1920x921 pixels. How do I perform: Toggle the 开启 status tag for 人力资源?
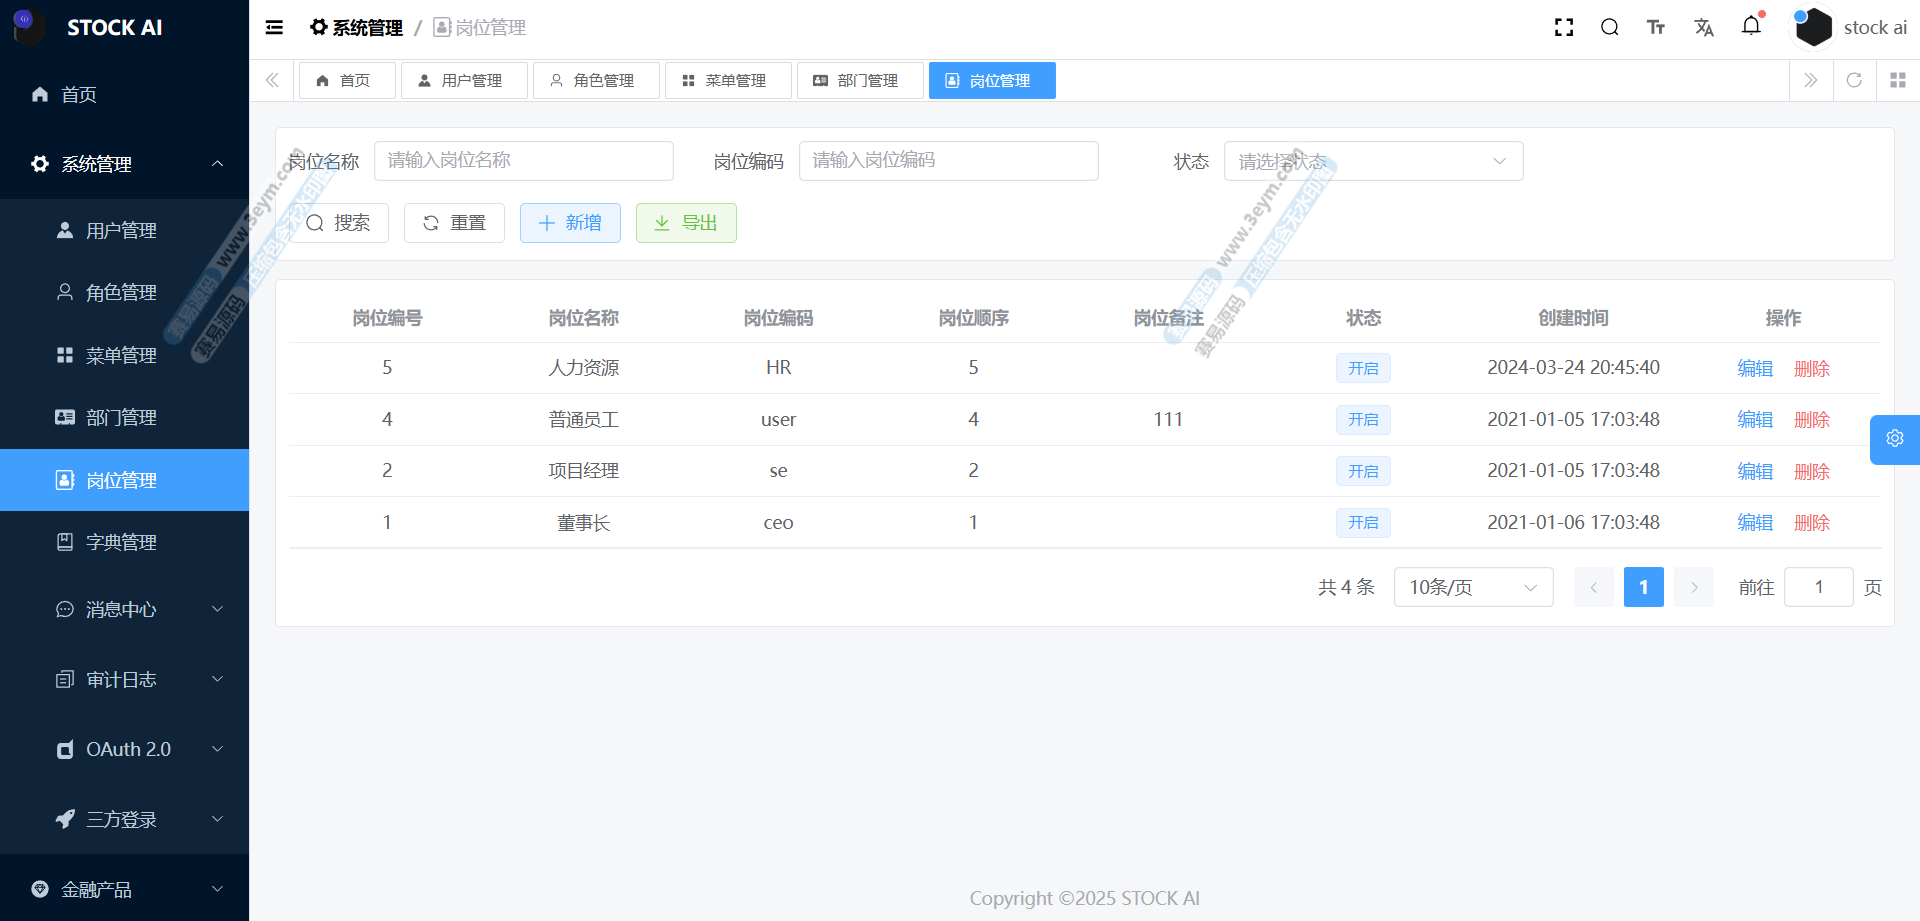pos(1362,369)
